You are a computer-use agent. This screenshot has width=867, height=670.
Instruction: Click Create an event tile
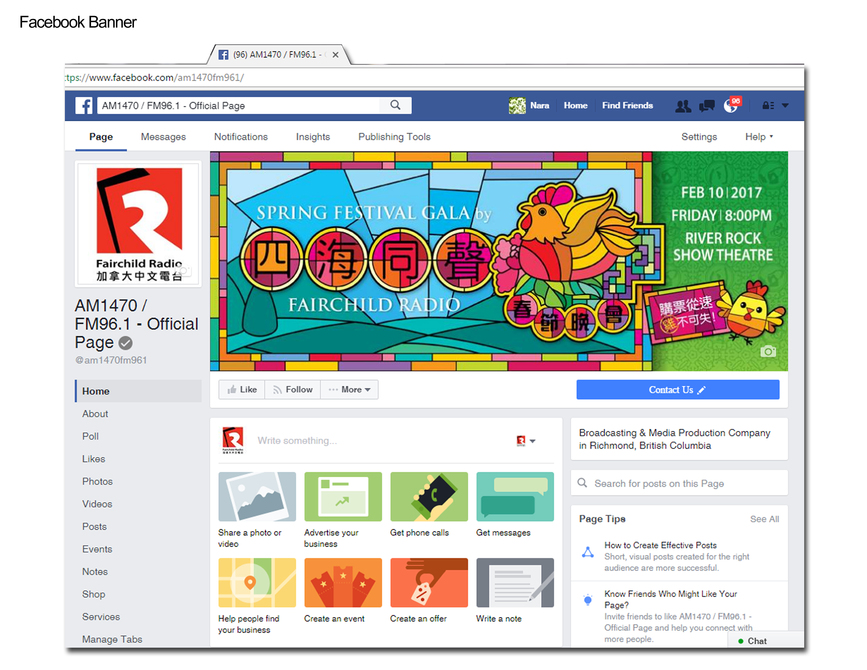pyautogui.click(x=343, y=590)
